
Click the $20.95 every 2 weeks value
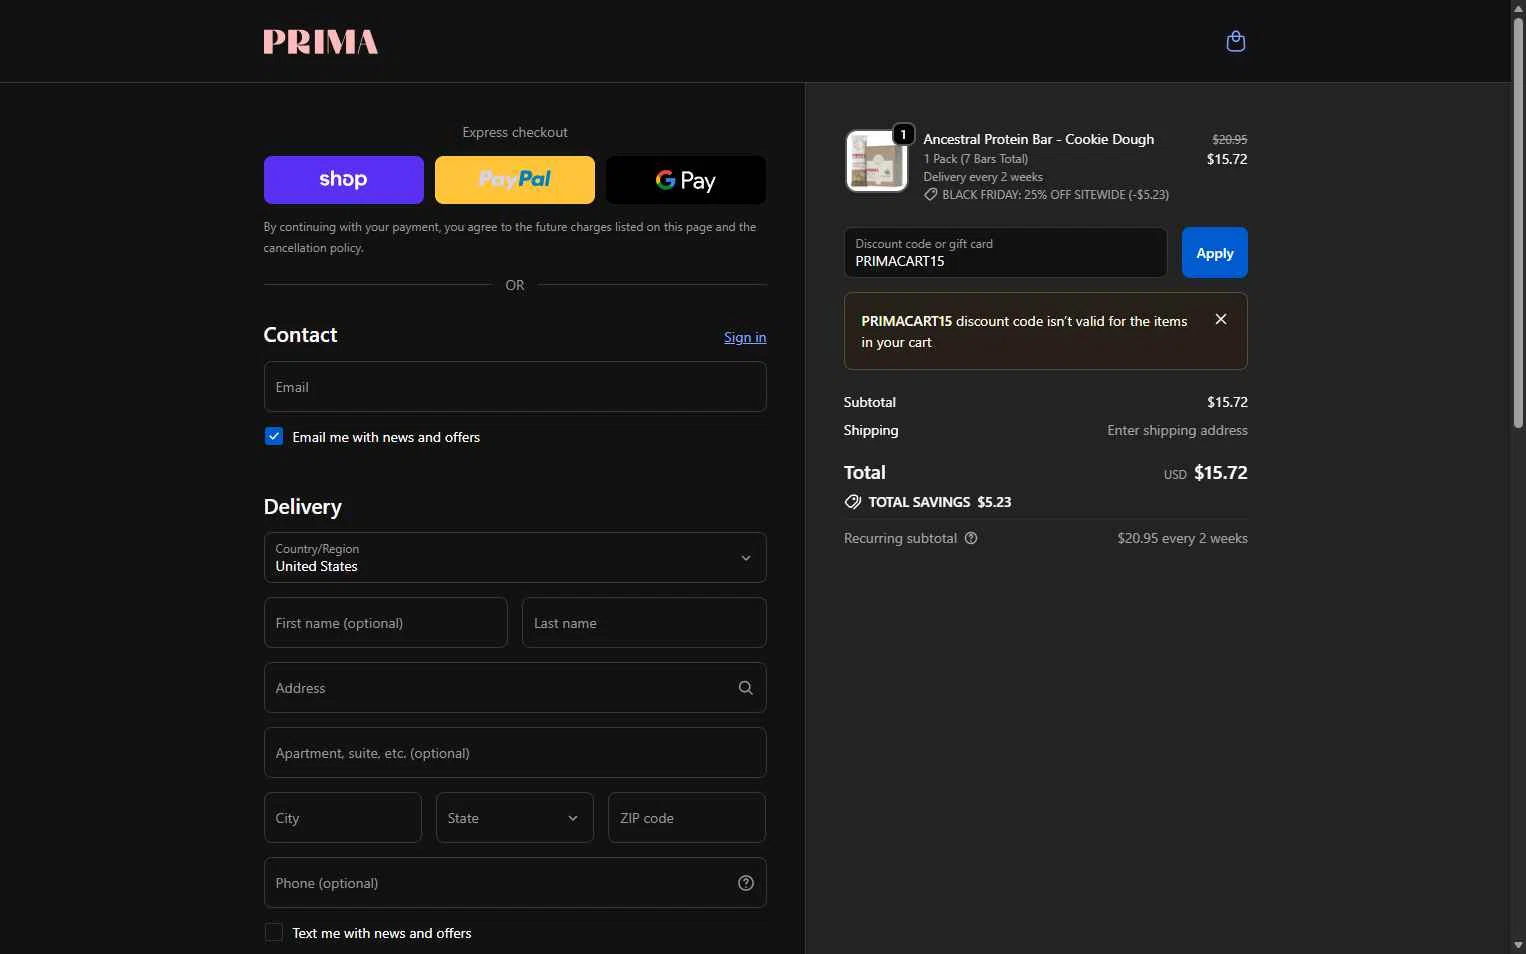coord(1182,538)
